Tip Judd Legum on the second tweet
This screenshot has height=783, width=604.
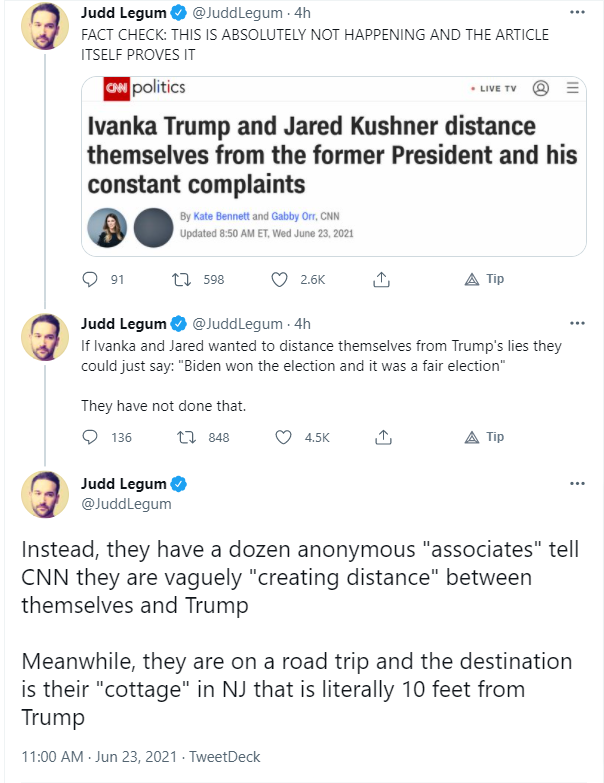tap(485, 437)
